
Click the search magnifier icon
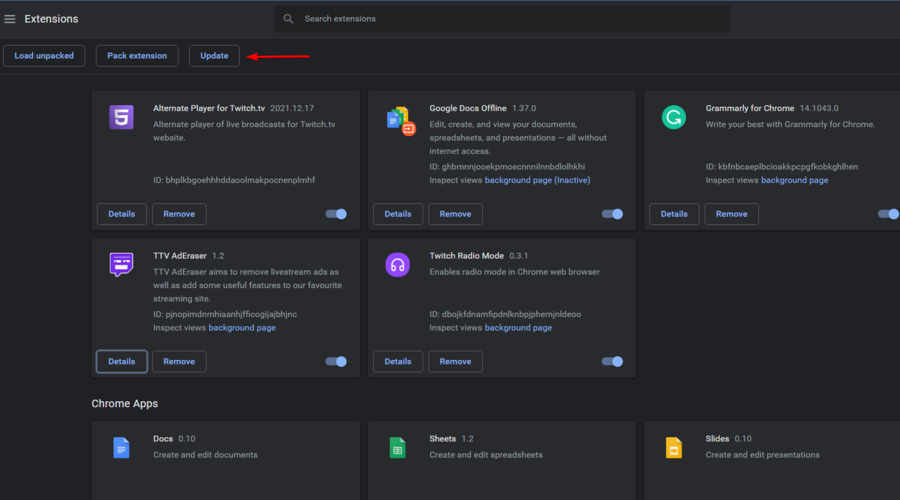tap(288, 19)
